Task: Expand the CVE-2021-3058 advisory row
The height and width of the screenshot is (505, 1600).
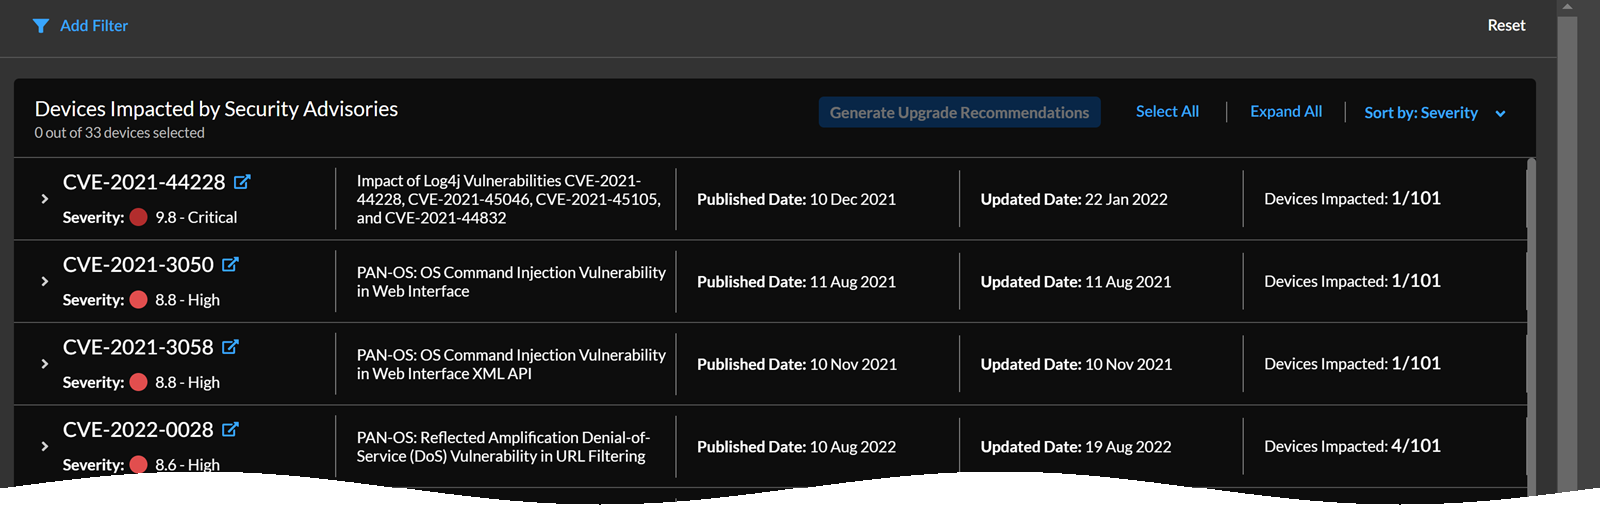Action: pyautogui.click(x=45, y=364)
